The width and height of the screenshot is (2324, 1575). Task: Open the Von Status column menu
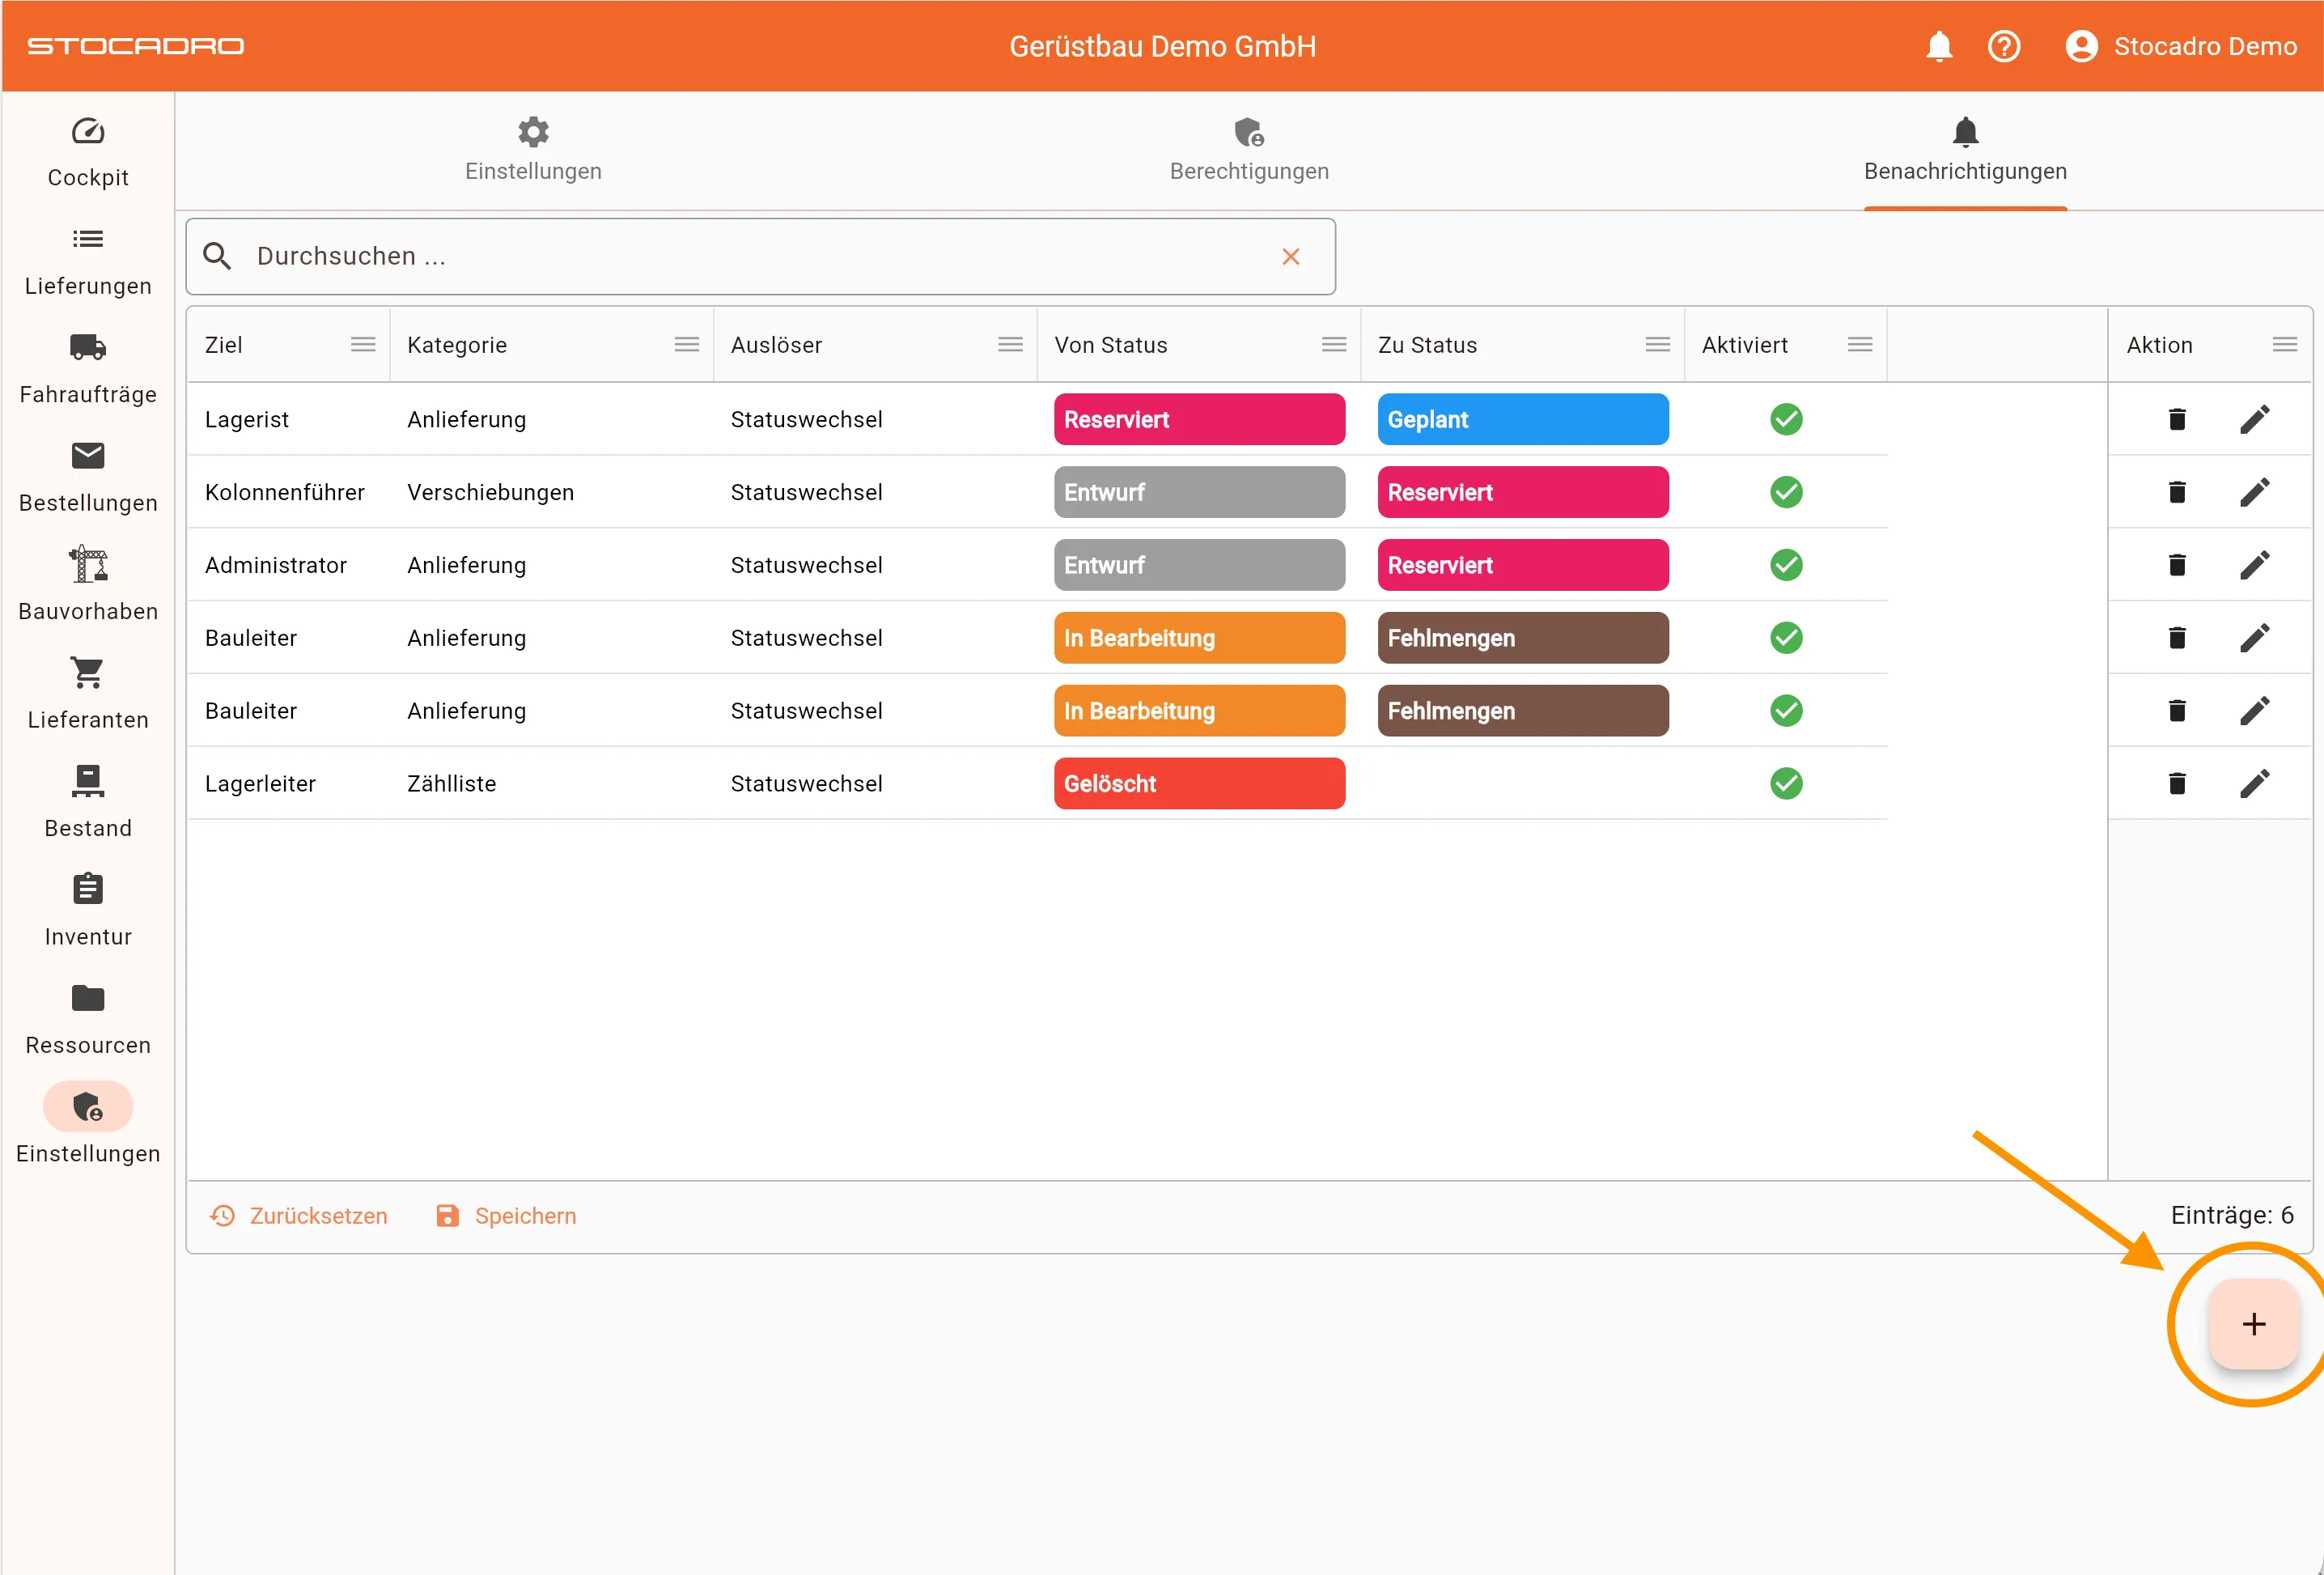click(1334, 345)
